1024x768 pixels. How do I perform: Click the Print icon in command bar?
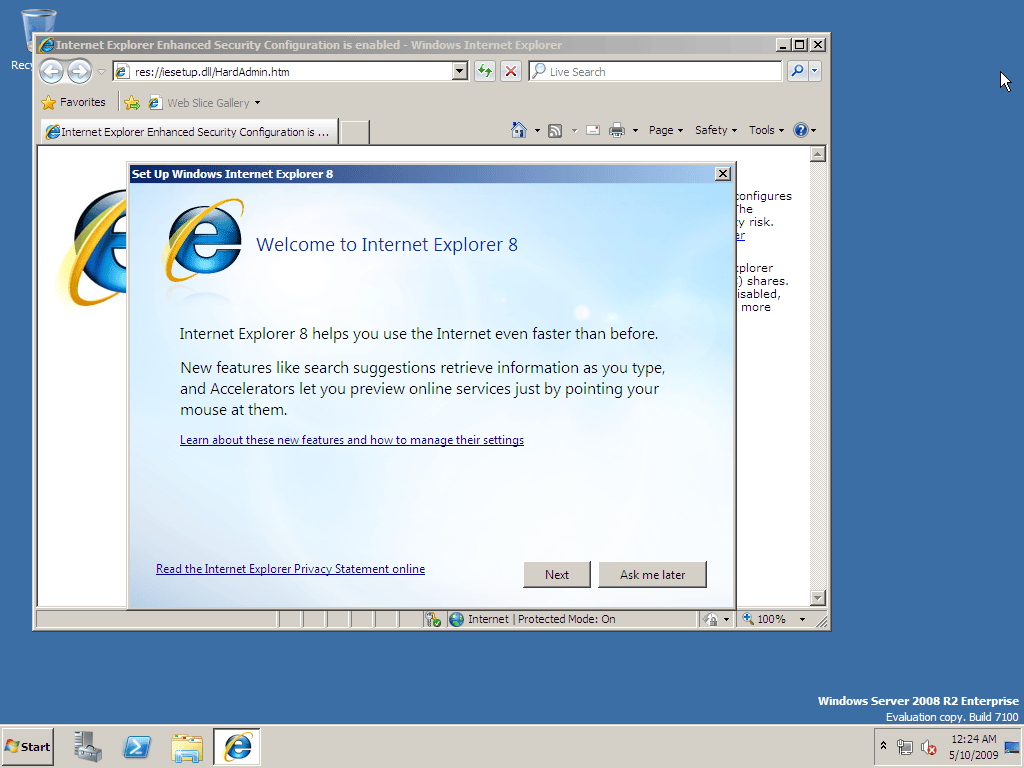[616, 131]
